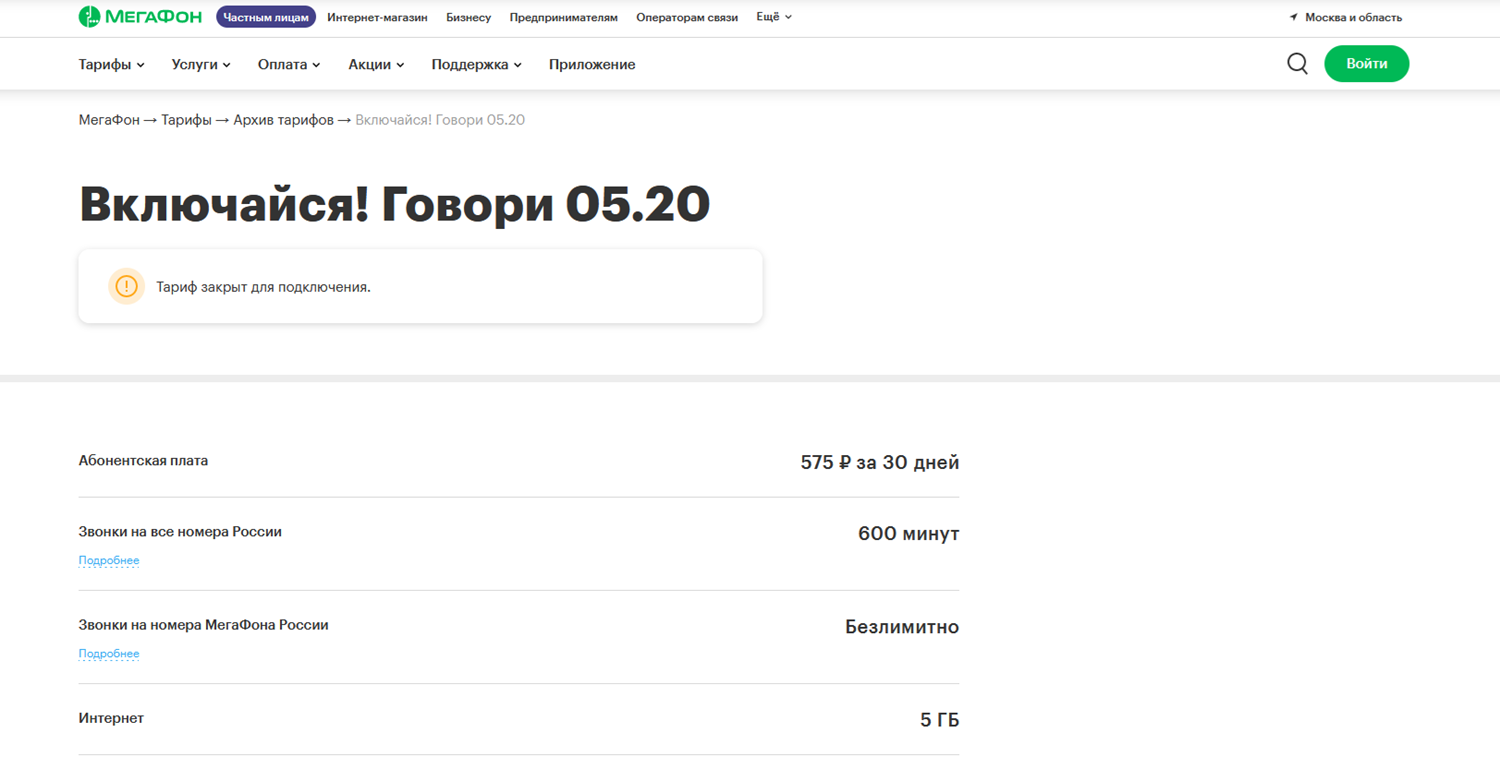Expand the Поддержка dropdown menu
1500x769 pixels.
tap(477, 64)
